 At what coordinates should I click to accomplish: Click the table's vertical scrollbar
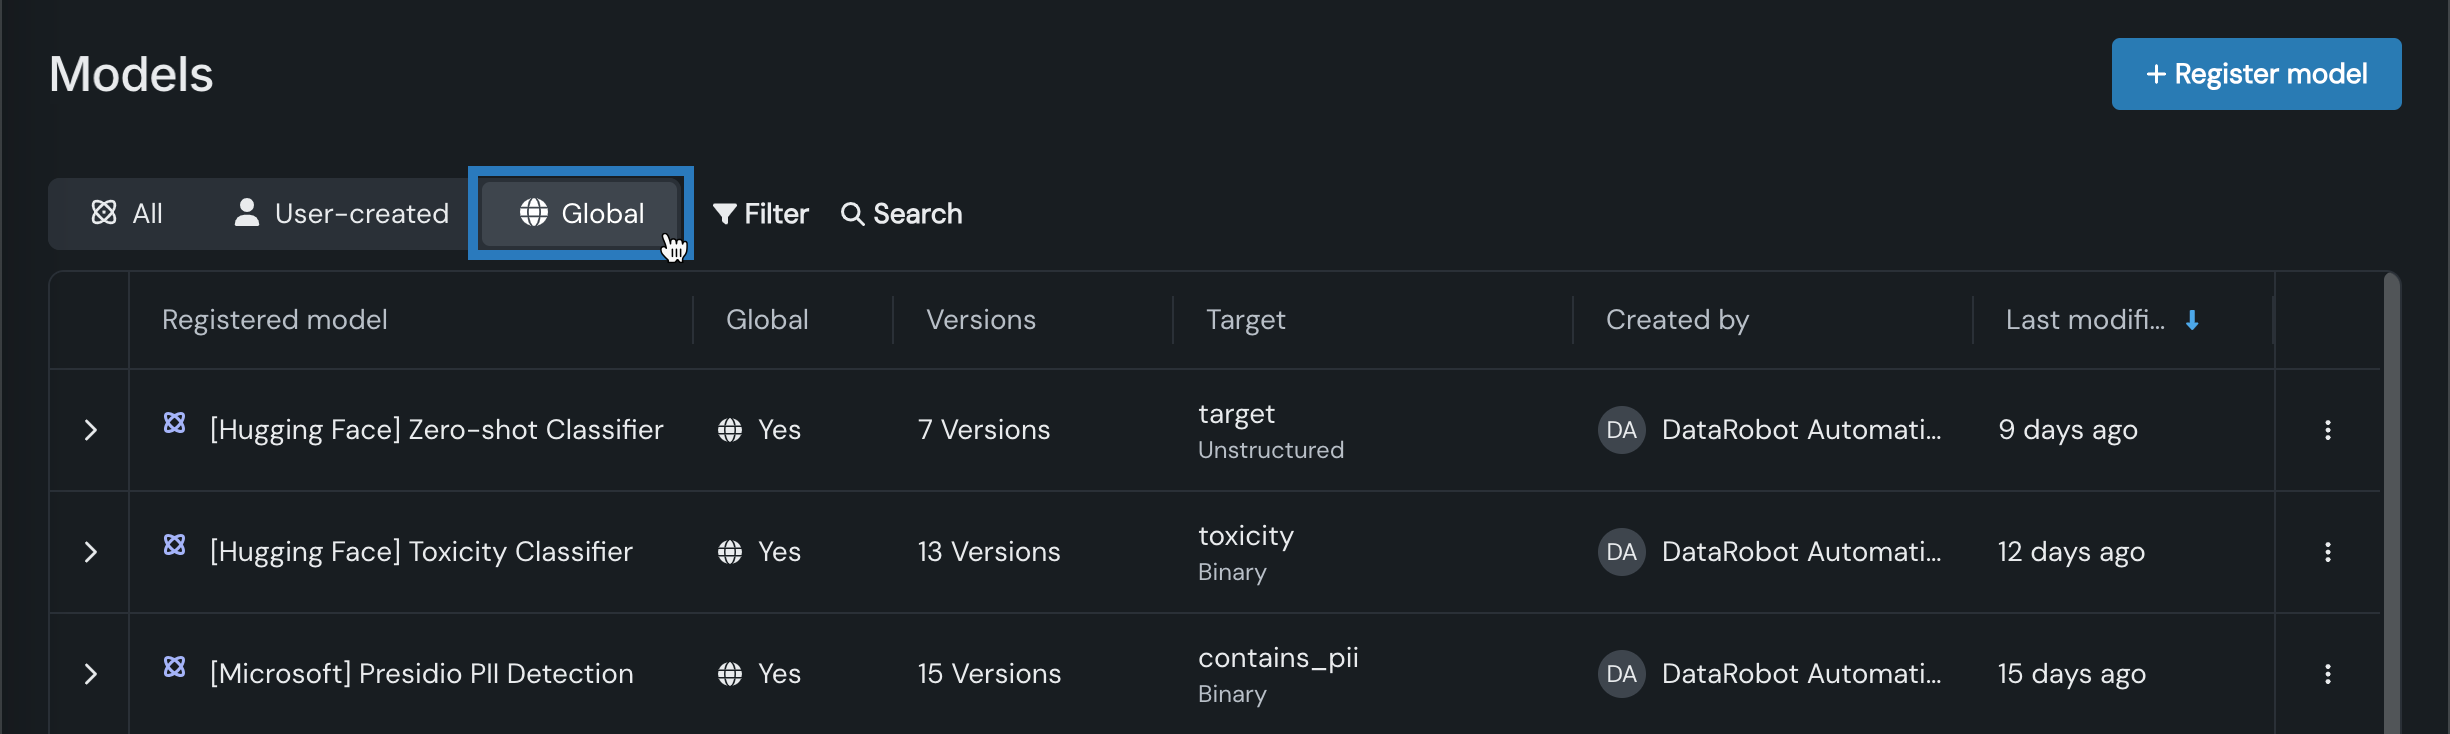click(x=2391, y=500)
